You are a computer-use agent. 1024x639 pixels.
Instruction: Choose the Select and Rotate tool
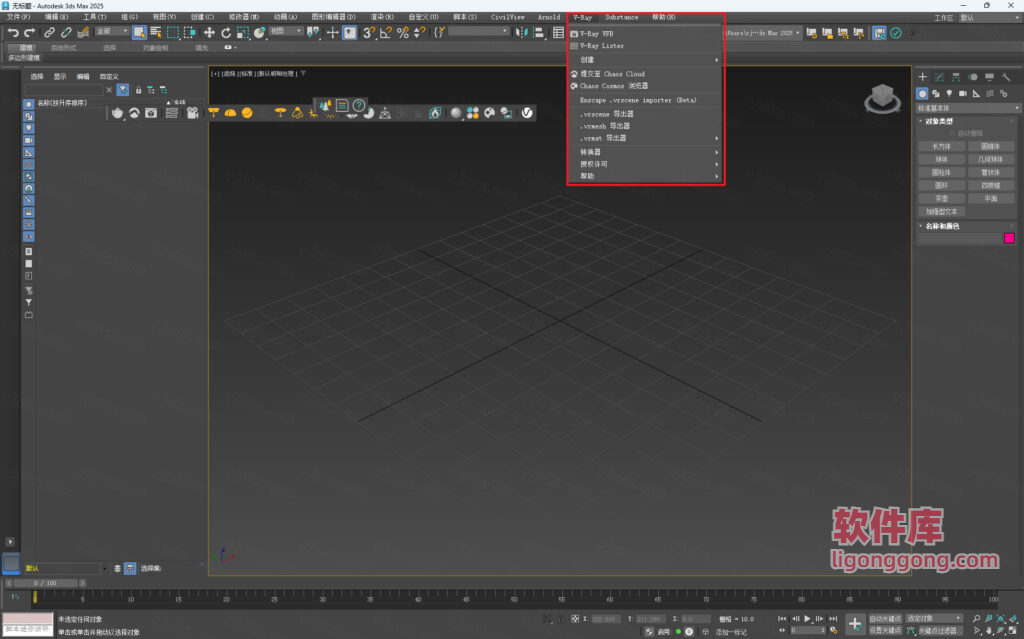coord(226,33)
